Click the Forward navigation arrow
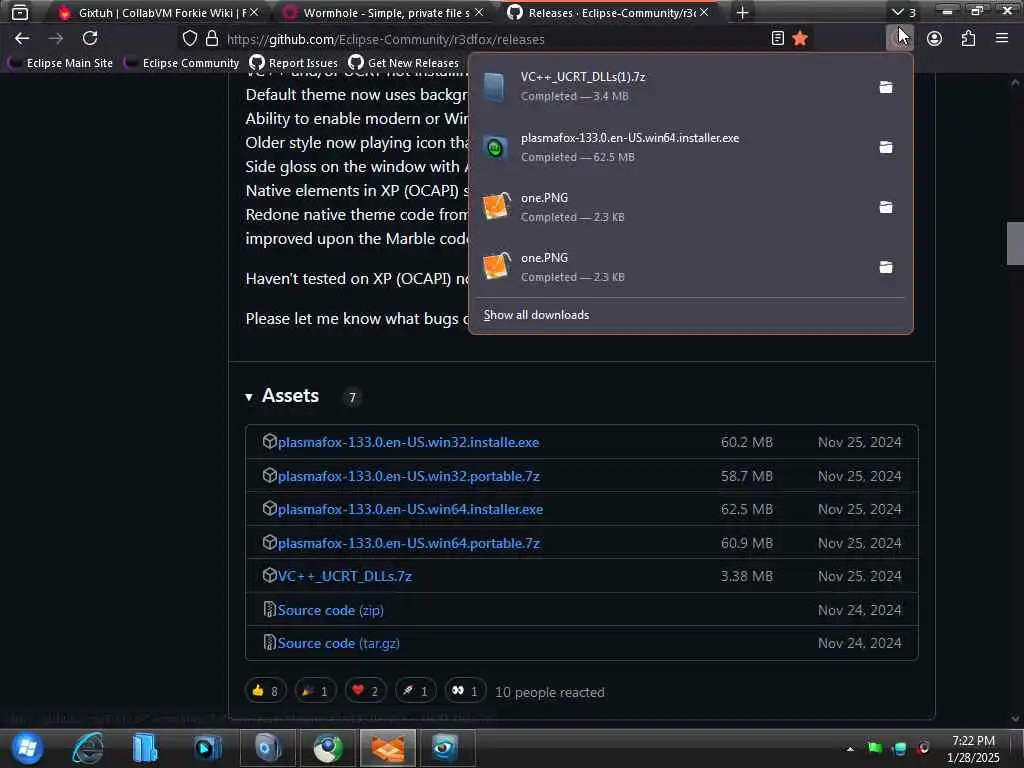The height and width of the screenshot is (768, 1024). coord(56,39)
